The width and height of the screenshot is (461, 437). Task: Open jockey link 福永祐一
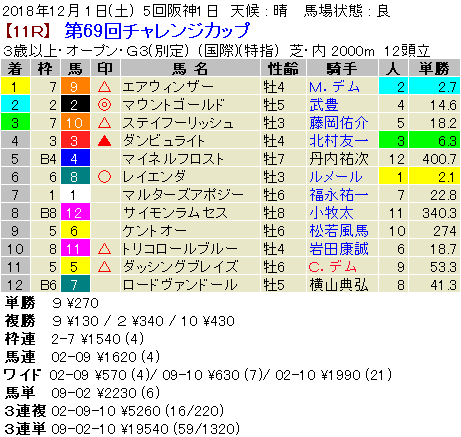(339, 195)
